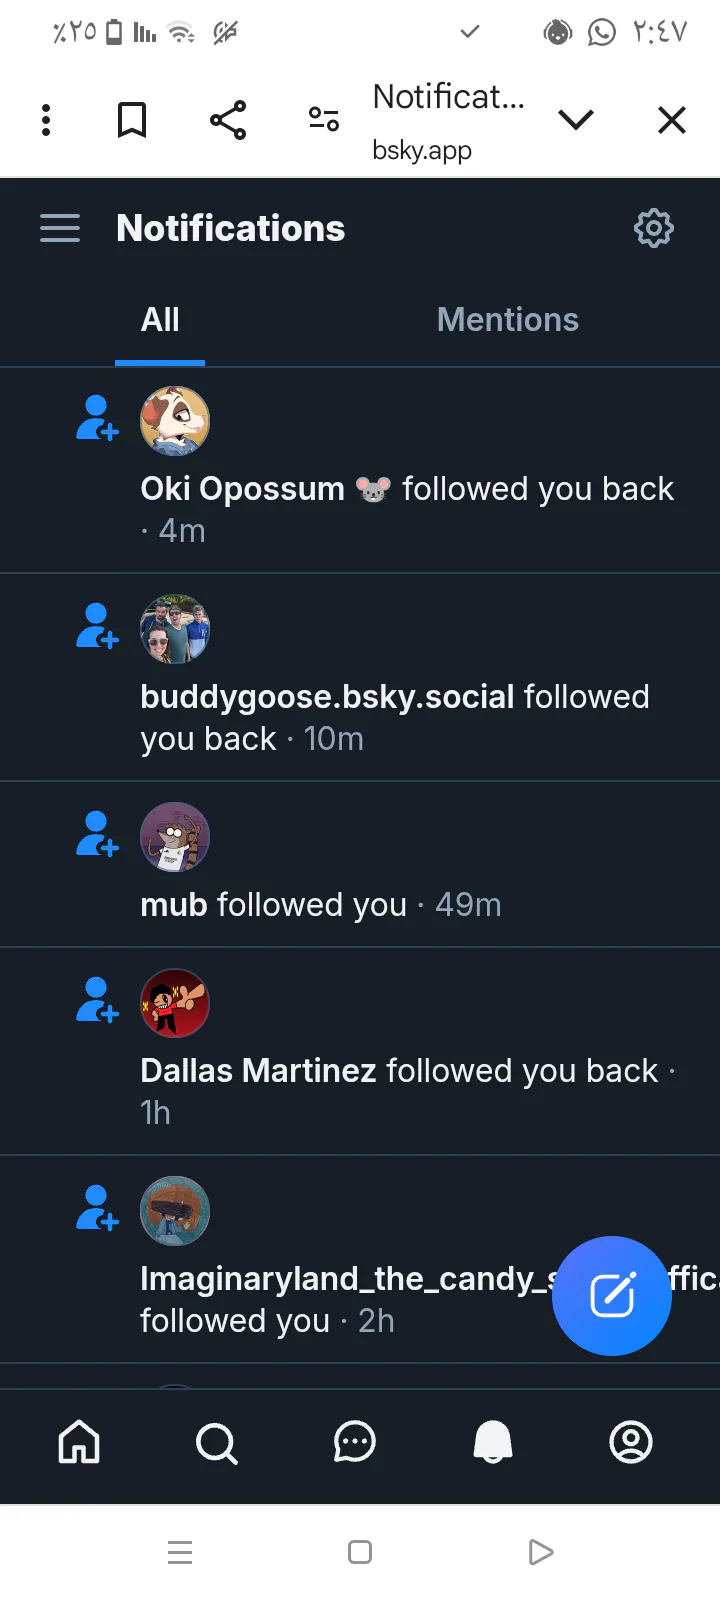Open browser site settings sliders icon
The image size is (720, 1600).
[324, 120]
